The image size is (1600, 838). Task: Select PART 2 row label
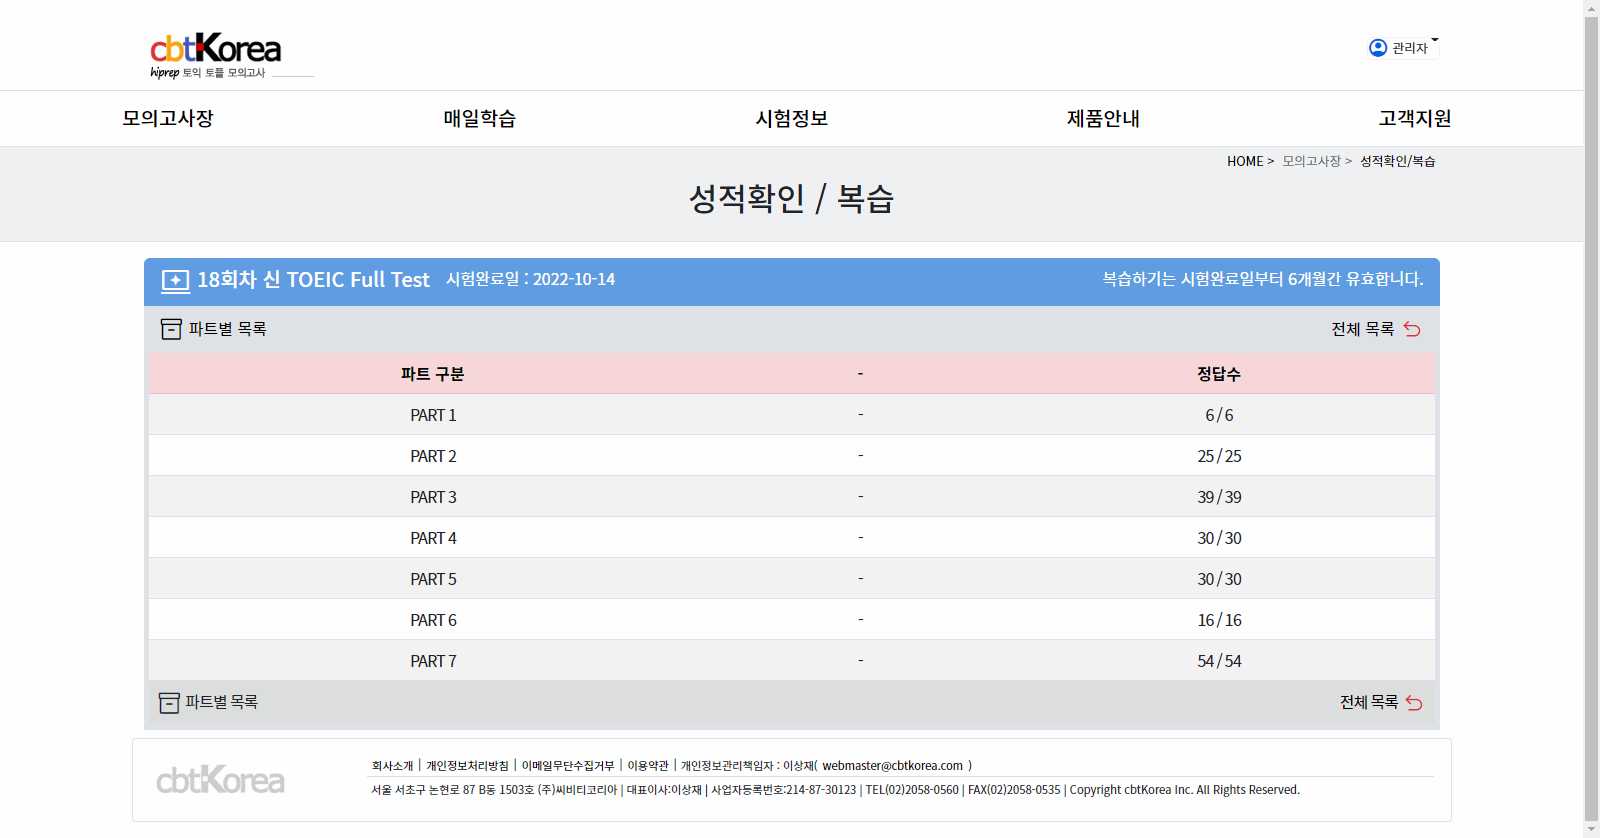[x=433, y=456]
